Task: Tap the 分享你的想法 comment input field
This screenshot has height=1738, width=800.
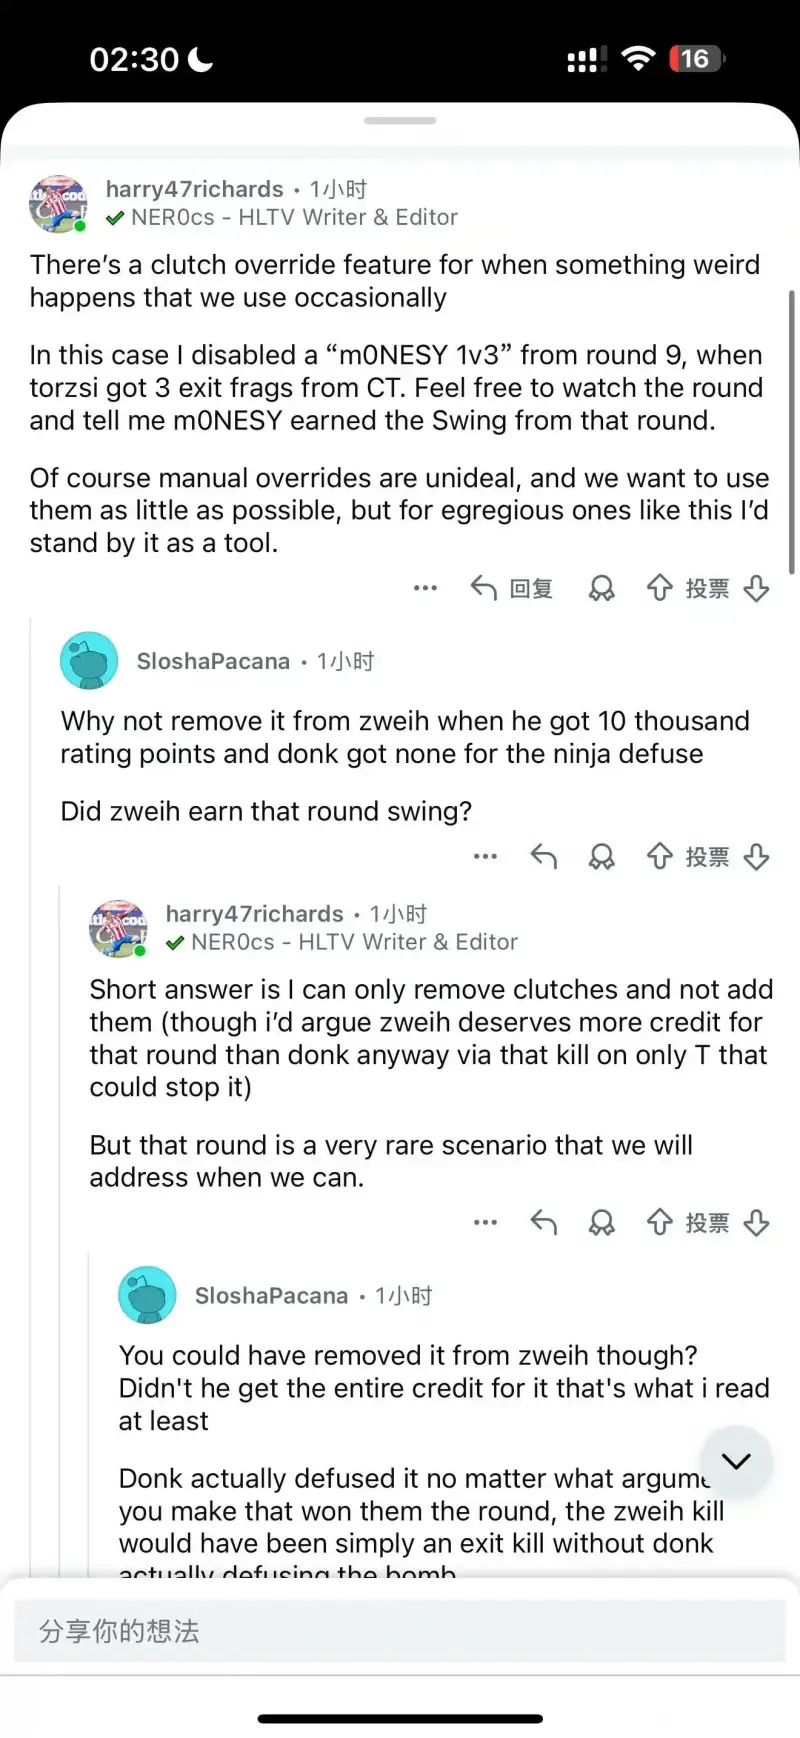Action: tap(400, 1631)
